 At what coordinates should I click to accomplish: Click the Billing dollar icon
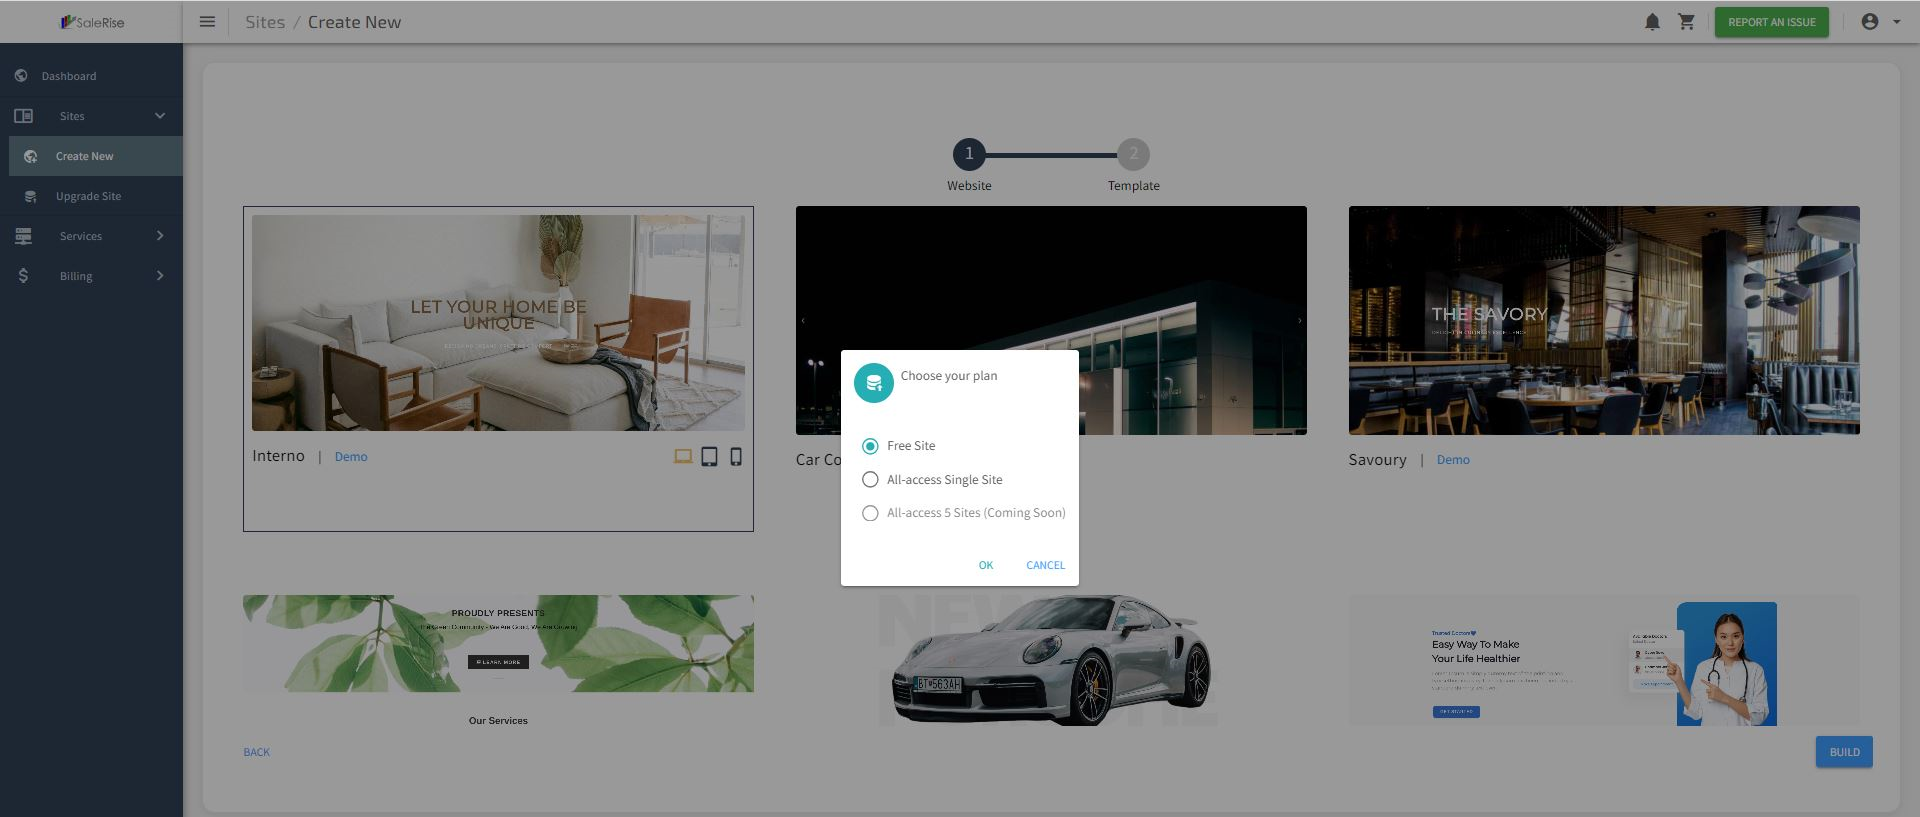click(23, 276)
